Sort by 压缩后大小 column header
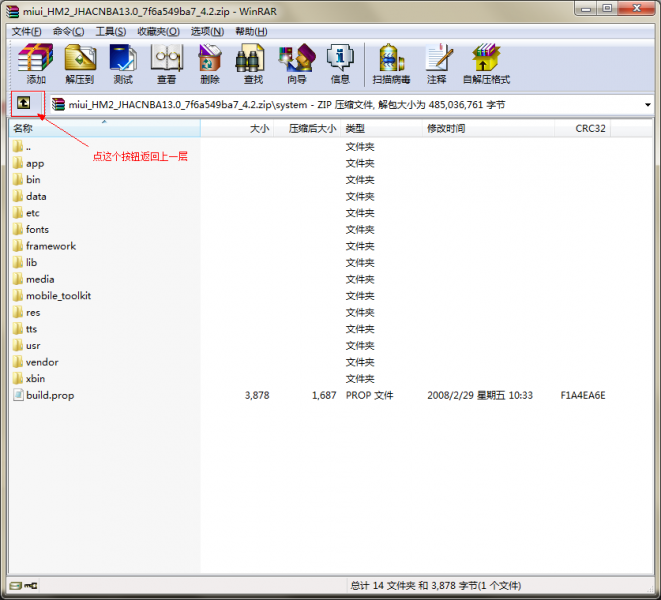Viewport: 661px width, 600px height. coord(307,129)
